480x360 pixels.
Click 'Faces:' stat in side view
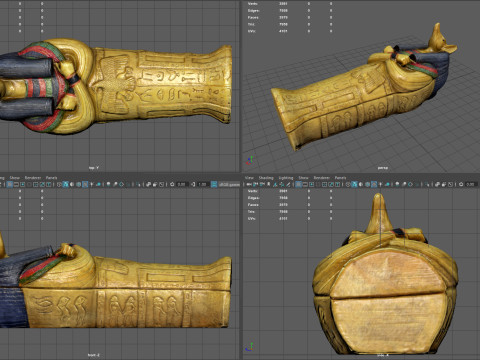click(253, 205)
